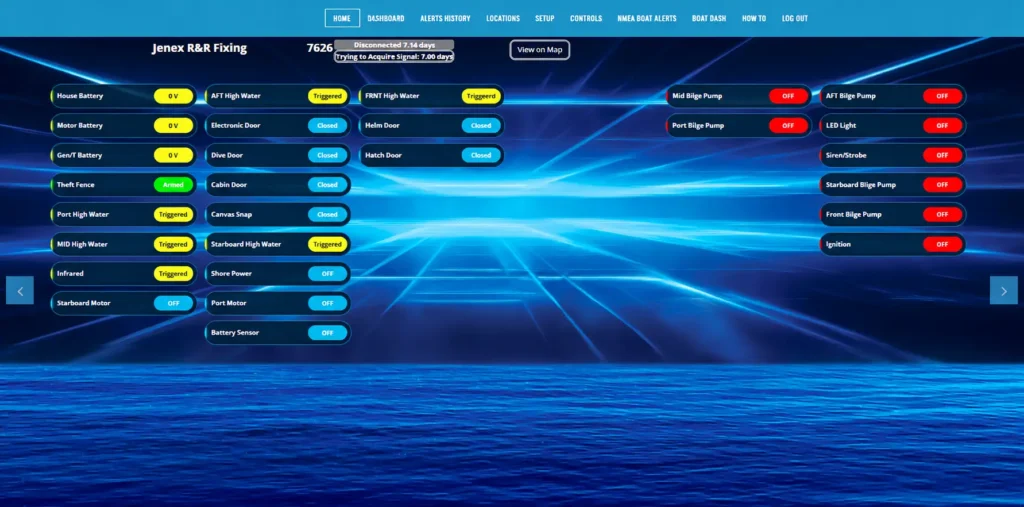The height and width of the screenshot is (507, 1024).
Task: Go to next boat with right arrow
Action: pyautogui.click(x=1004, y=291)
